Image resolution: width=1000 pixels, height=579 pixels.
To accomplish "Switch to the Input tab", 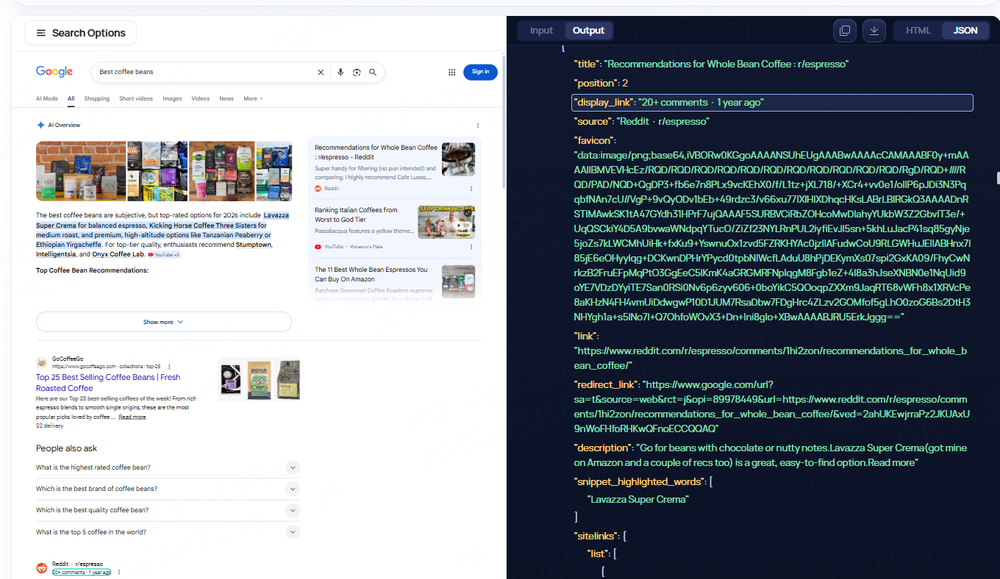I will click(x=541, y=31).
